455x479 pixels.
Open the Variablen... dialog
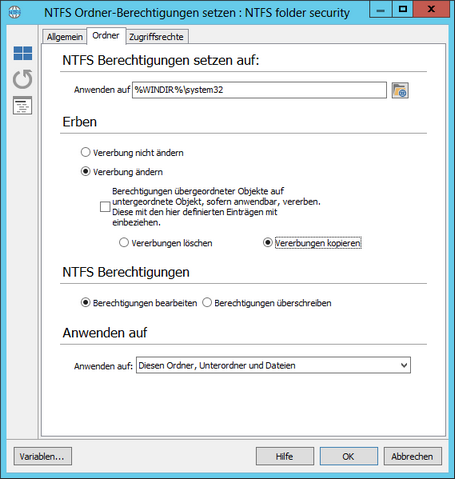[x=43, y=456]
